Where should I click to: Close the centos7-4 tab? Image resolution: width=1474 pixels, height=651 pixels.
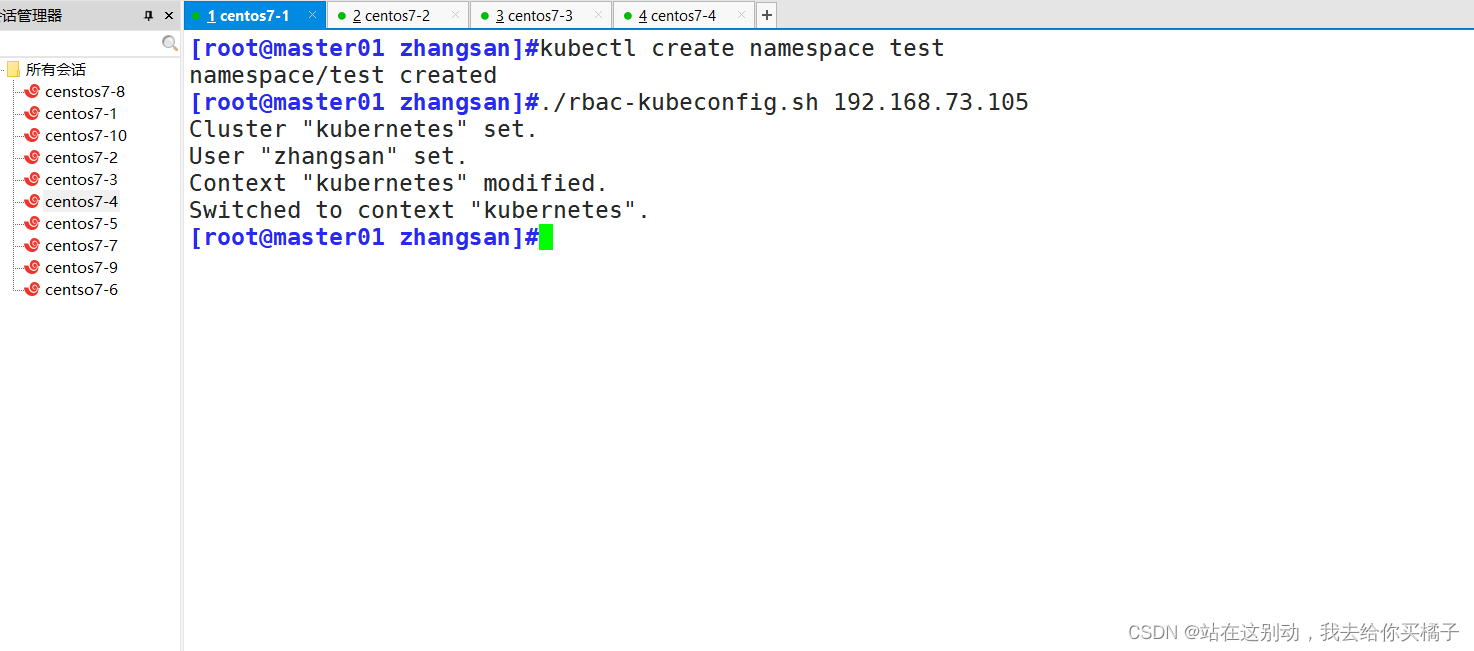pyautogui.click(x=741, y=15)
